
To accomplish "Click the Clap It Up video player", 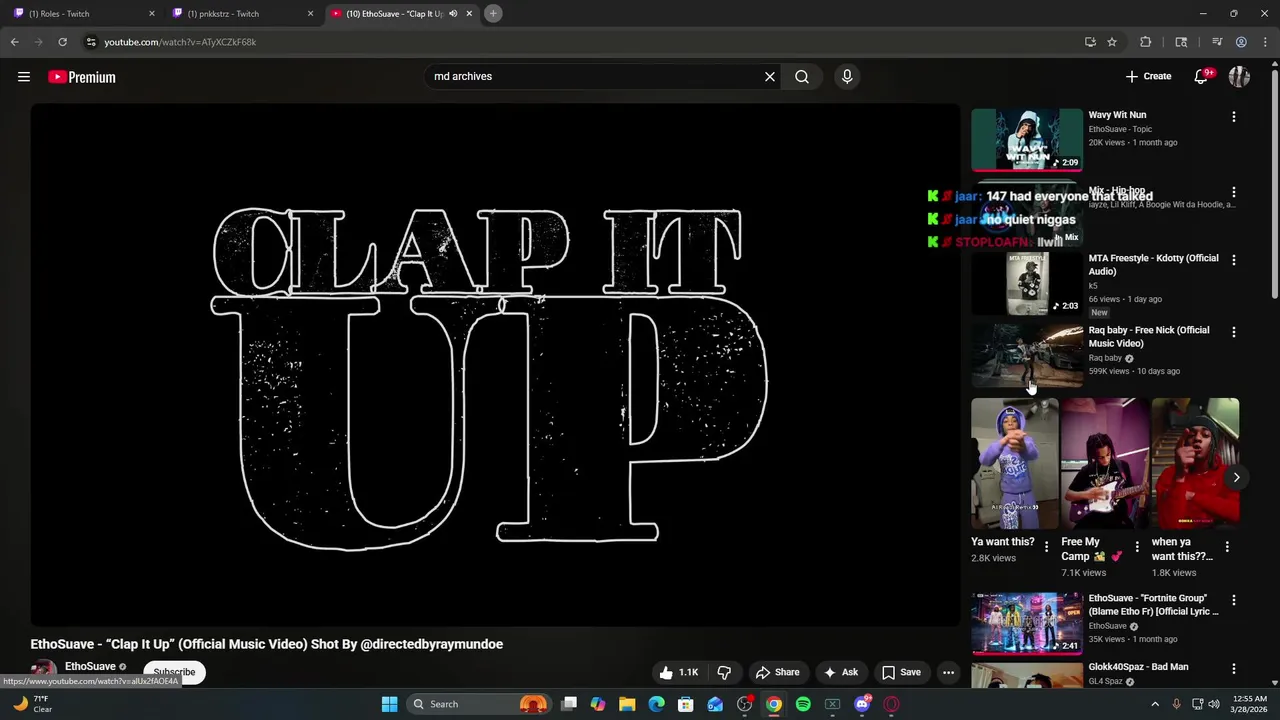I will [495, 365].
